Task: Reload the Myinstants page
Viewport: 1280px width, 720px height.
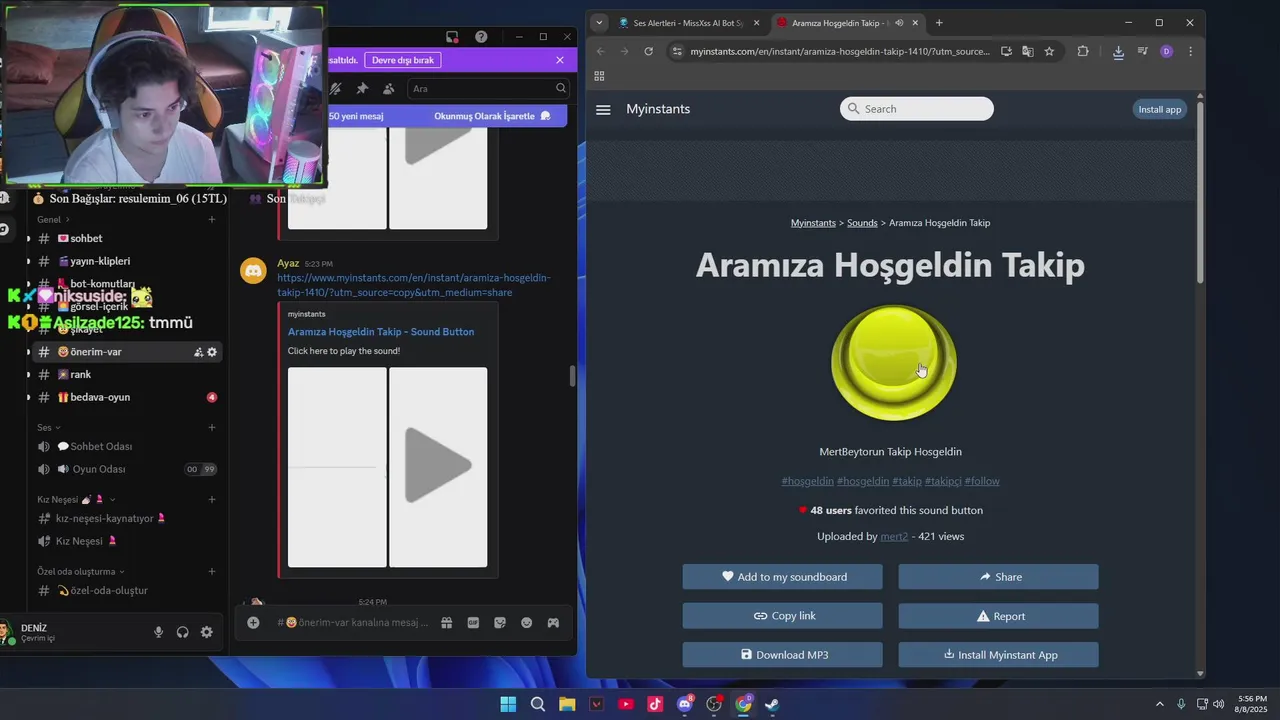Action: coord(648,51)
